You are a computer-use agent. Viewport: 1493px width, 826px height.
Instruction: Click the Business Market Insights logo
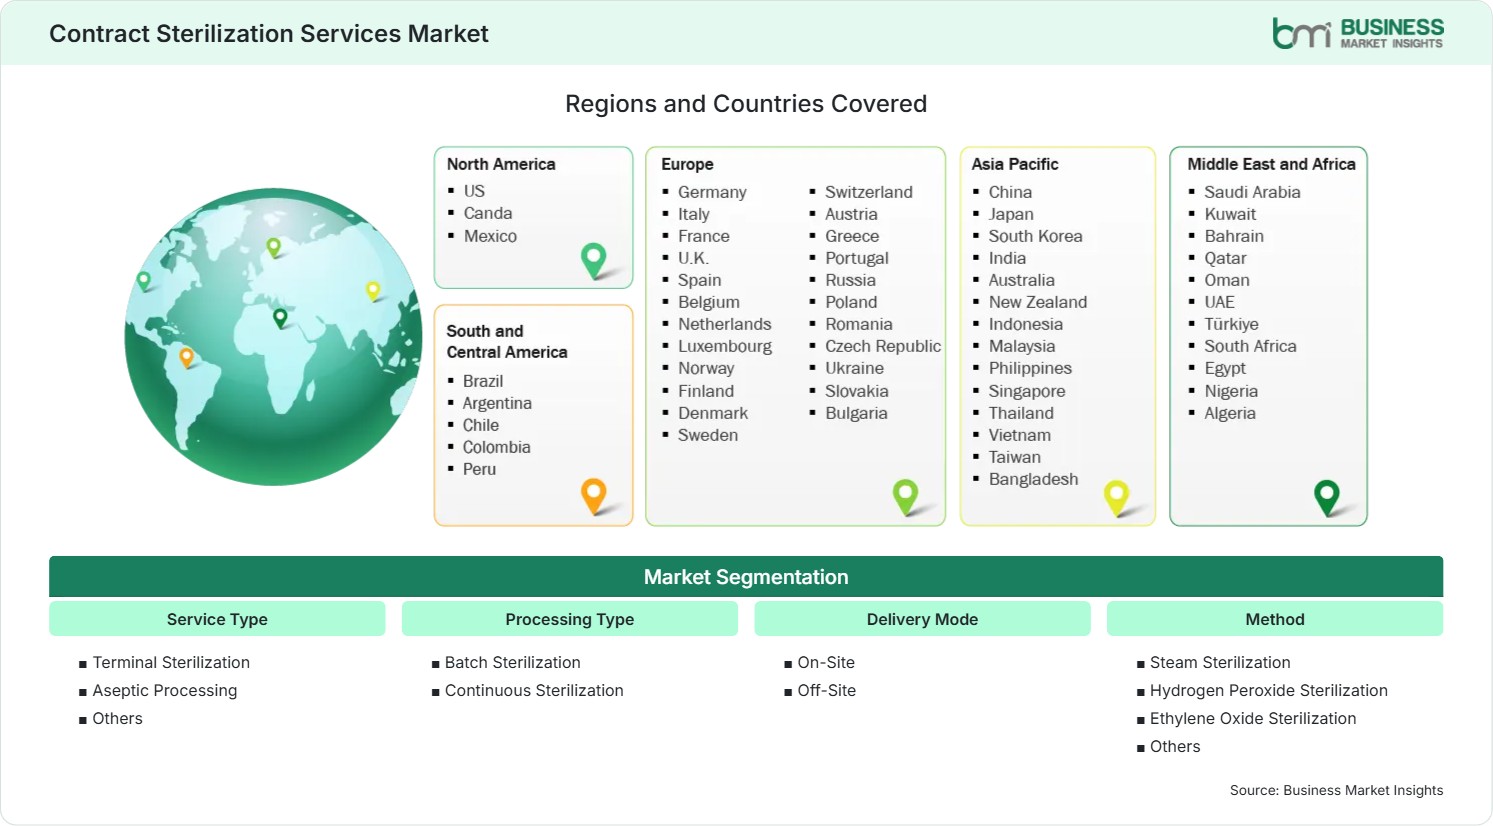click(x=1358, y=33)
